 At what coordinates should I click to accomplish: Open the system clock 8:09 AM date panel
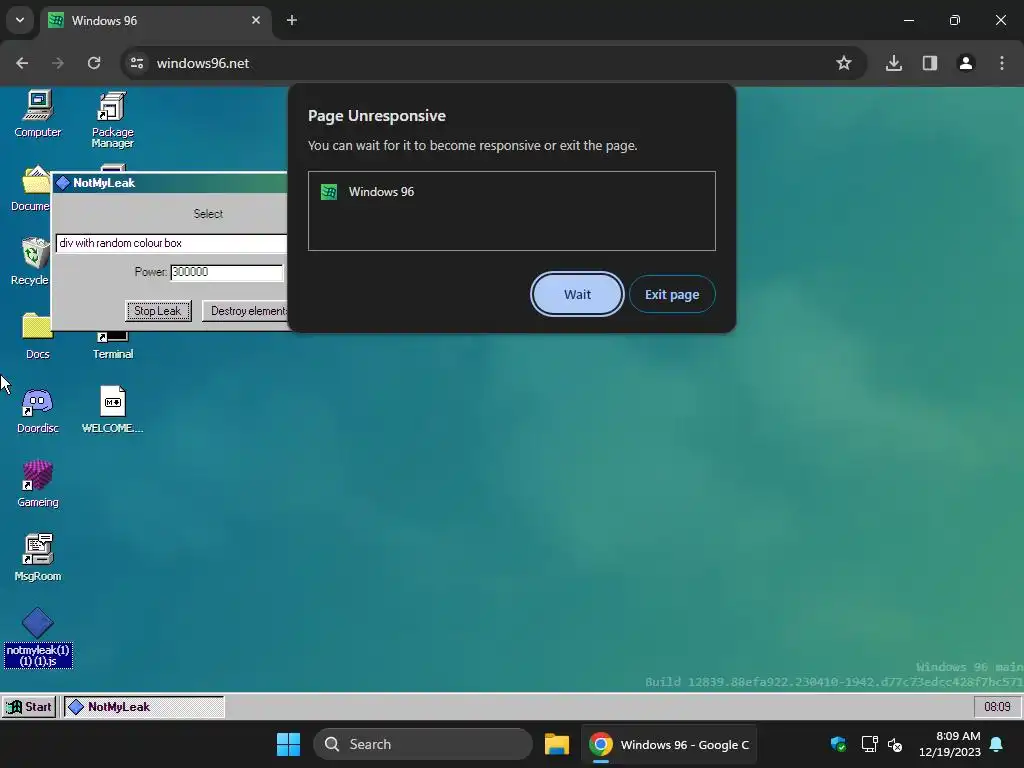coord(950,744)
